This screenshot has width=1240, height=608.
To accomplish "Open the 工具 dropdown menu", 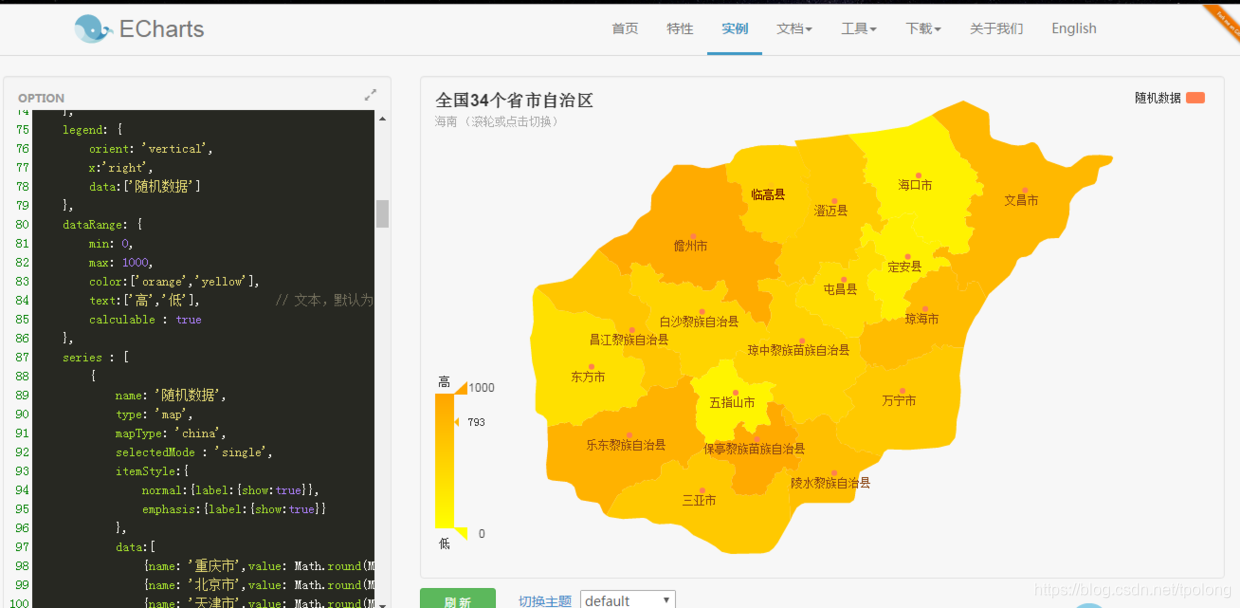I will 857,29.
